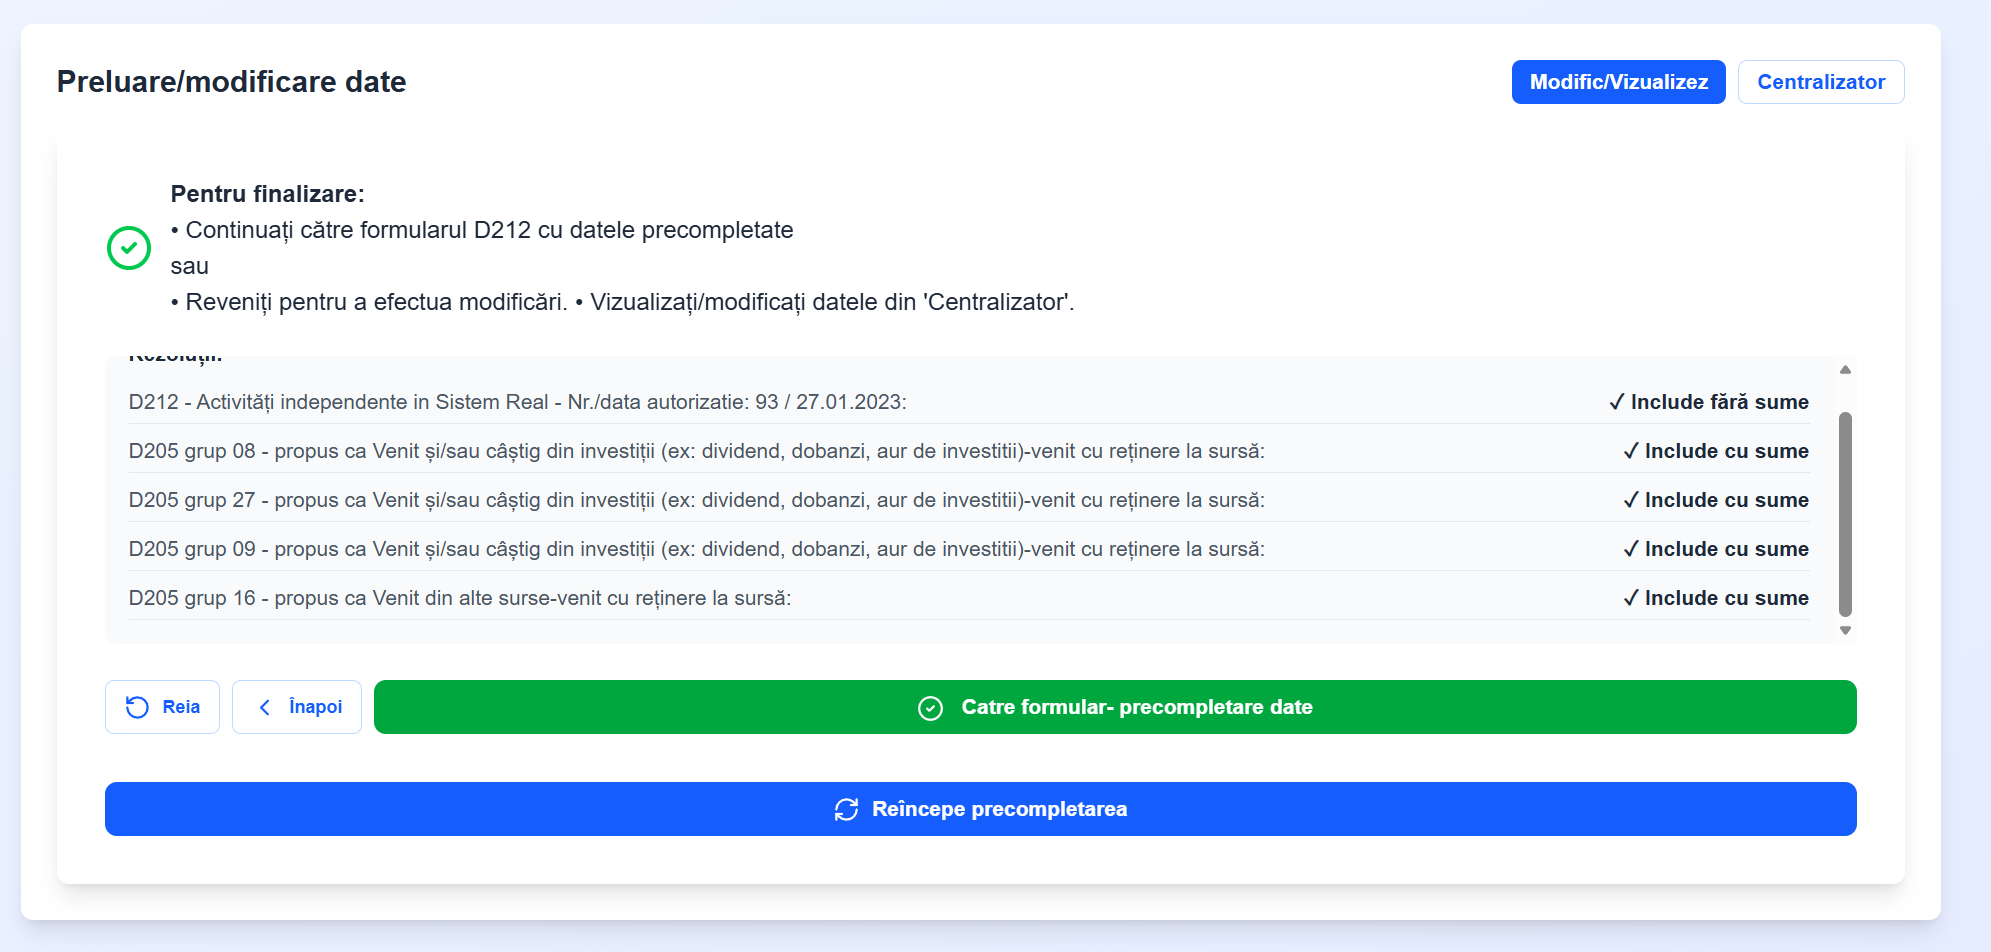Click 'Include cu sume' for grup 09
Viewport: 1991px width, 952px height.
1716,549
